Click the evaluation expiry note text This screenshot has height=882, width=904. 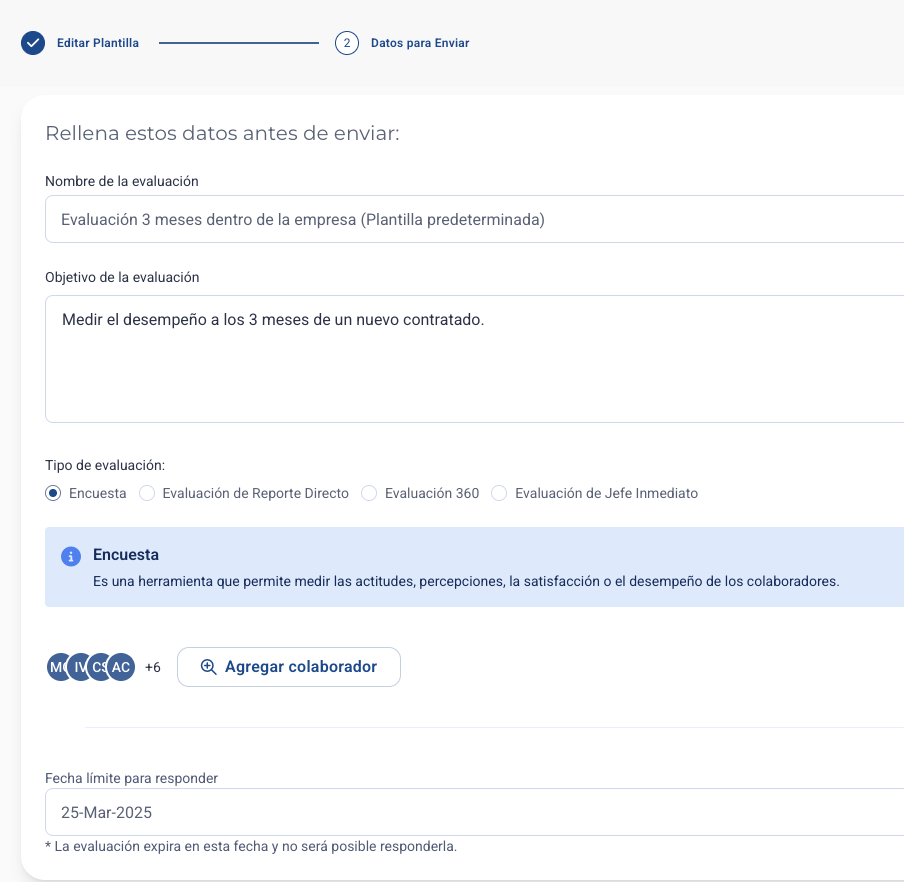click(251, 846)
